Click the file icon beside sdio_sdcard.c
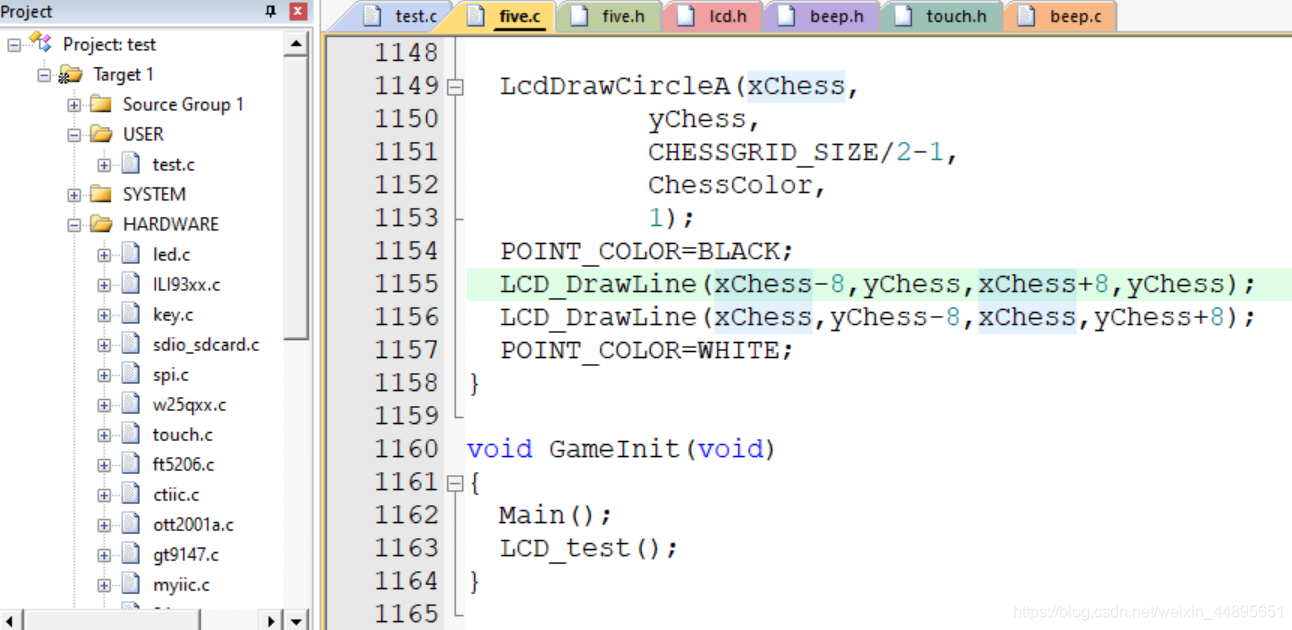The image size is (1292, 630). pos(130,344)
